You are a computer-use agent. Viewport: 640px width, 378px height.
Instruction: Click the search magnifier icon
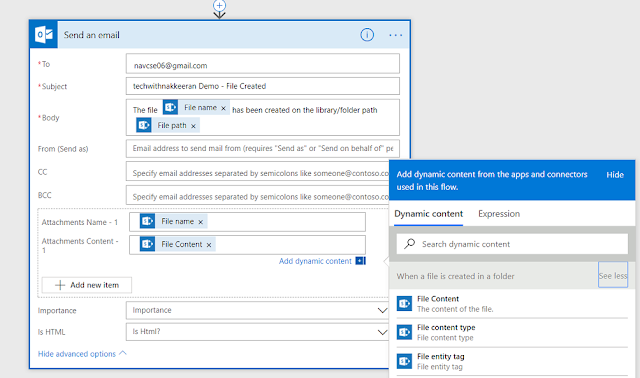point(409,244)
